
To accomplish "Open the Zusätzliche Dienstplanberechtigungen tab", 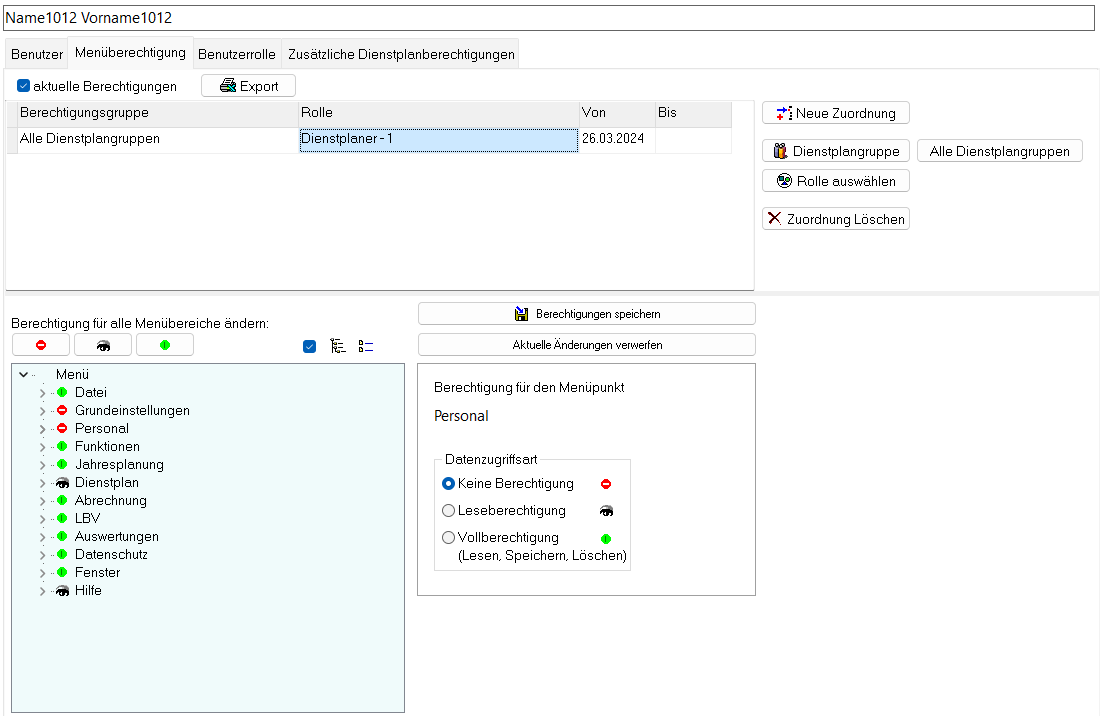I will [x=401, y=55].
